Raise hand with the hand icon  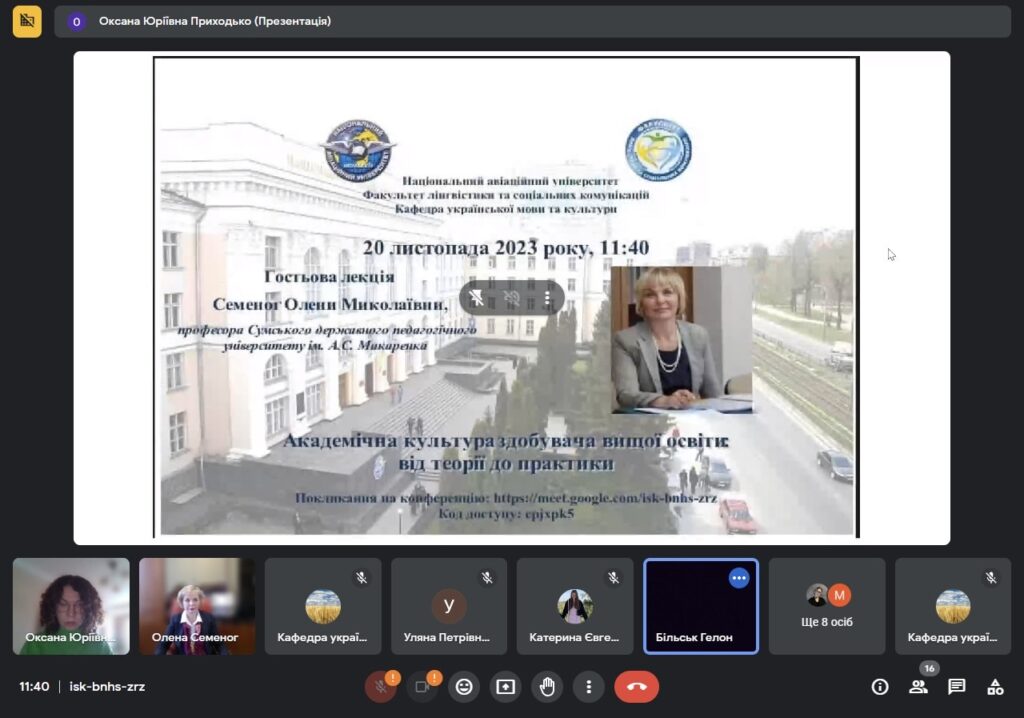pyautogui.click(x=548, y=687)
